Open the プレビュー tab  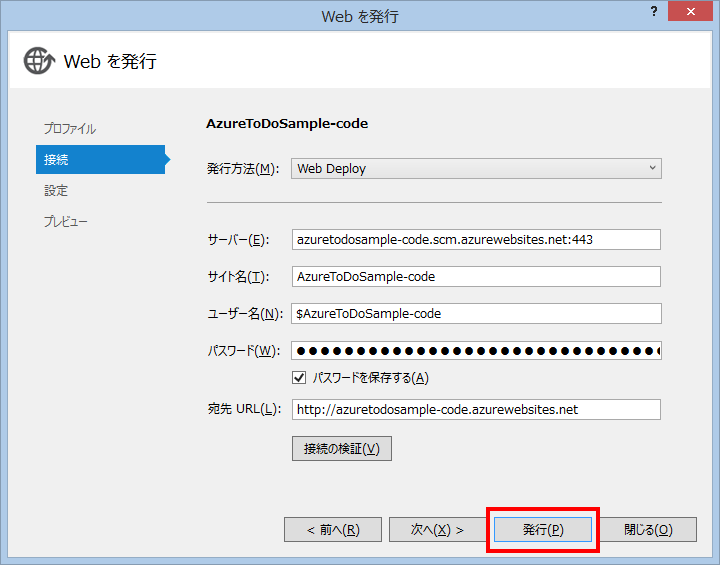(66, 221)
